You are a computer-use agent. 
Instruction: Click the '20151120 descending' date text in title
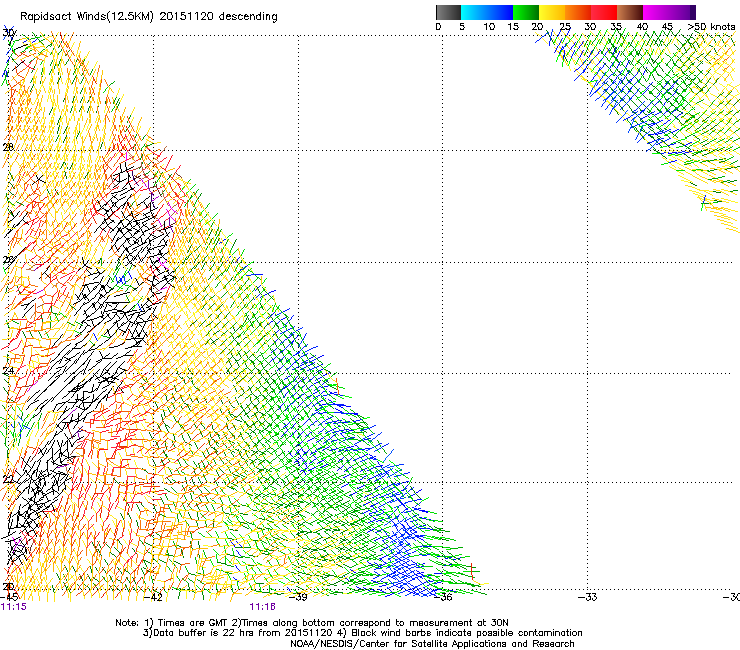click(x=219, y=17)
